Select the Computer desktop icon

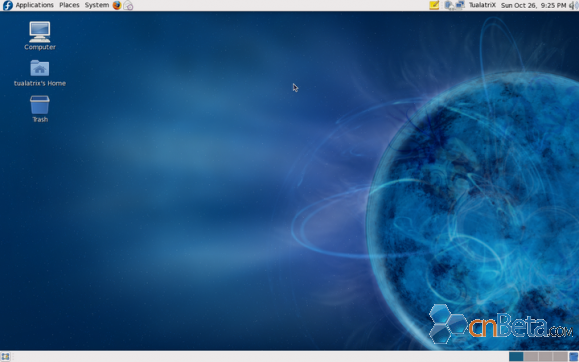pyautogui.click(x=40, y=35)
